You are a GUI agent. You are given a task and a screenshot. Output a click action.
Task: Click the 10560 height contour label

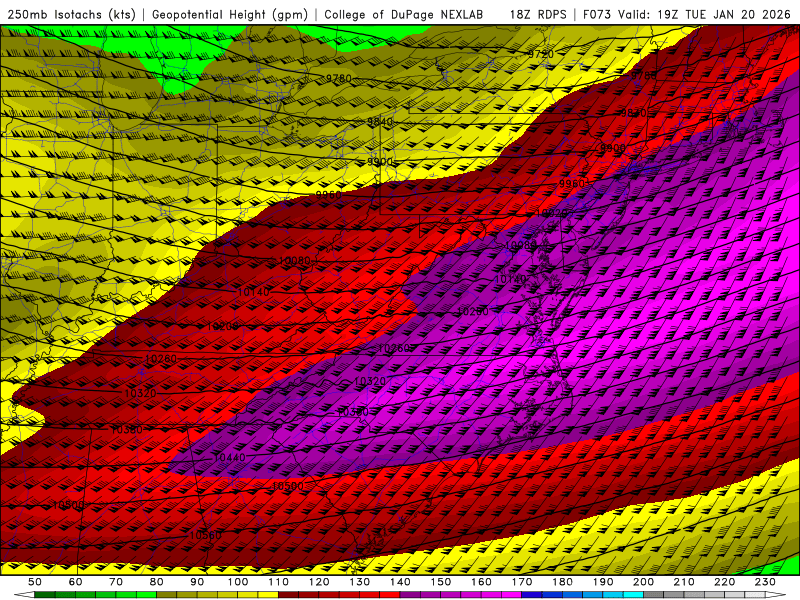[x=206, y=535]
